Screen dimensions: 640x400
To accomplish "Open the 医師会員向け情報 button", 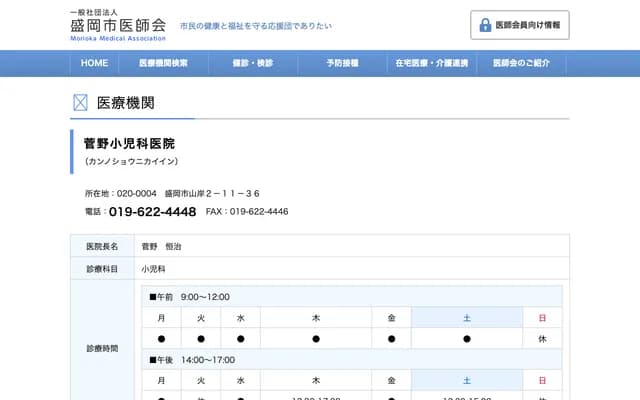I will tap(519, 25).
